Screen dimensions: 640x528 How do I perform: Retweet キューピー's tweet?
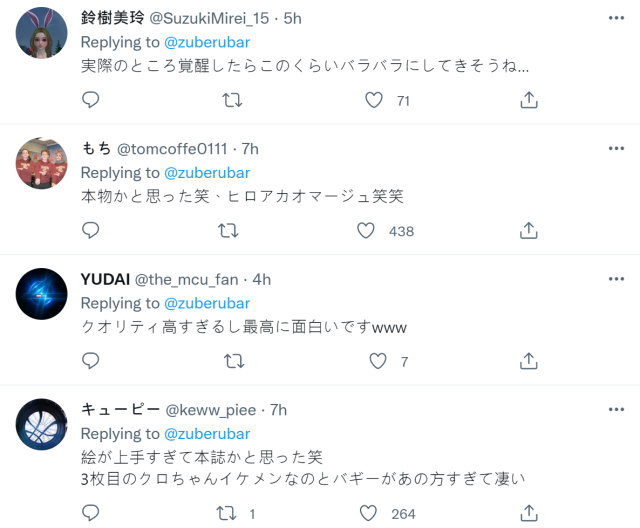click(228, 513)
